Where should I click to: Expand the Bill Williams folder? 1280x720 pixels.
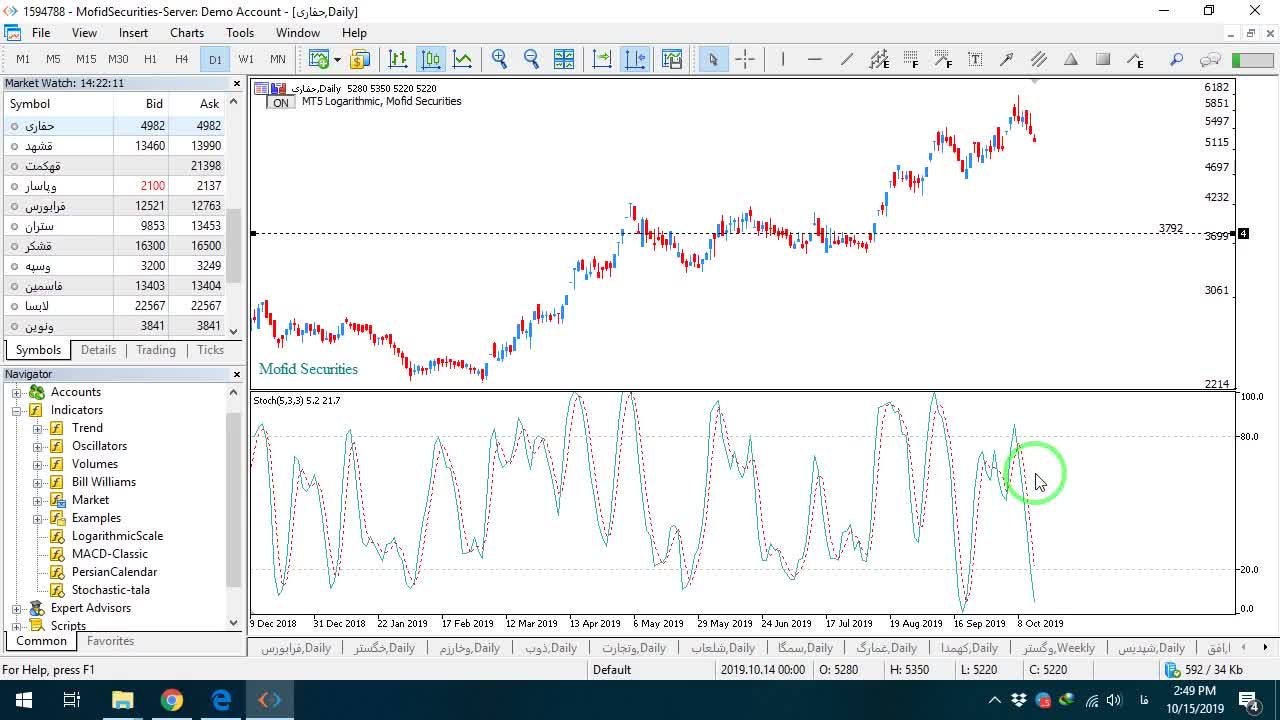pos(38,482)
